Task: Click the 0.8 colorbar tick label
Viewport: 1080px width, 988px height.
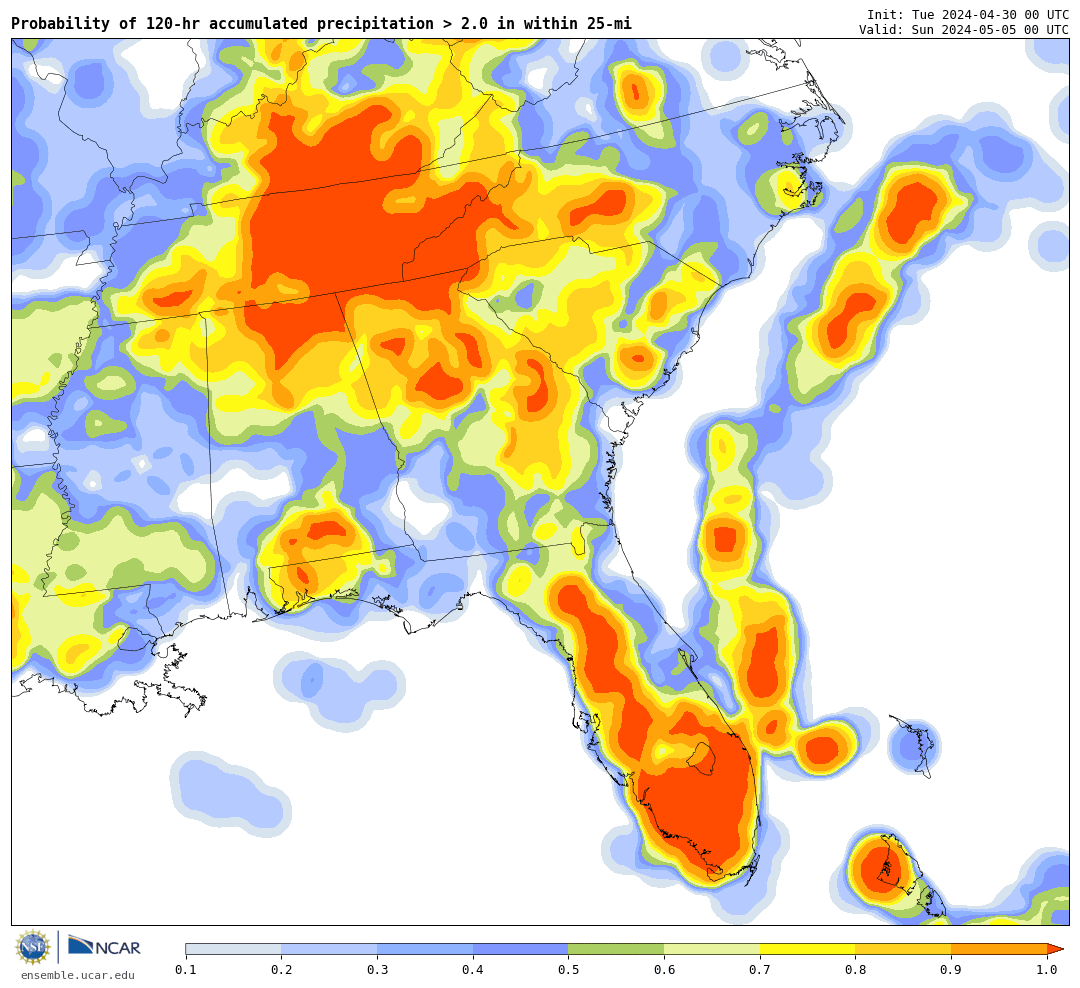Action: coord(855,969)
